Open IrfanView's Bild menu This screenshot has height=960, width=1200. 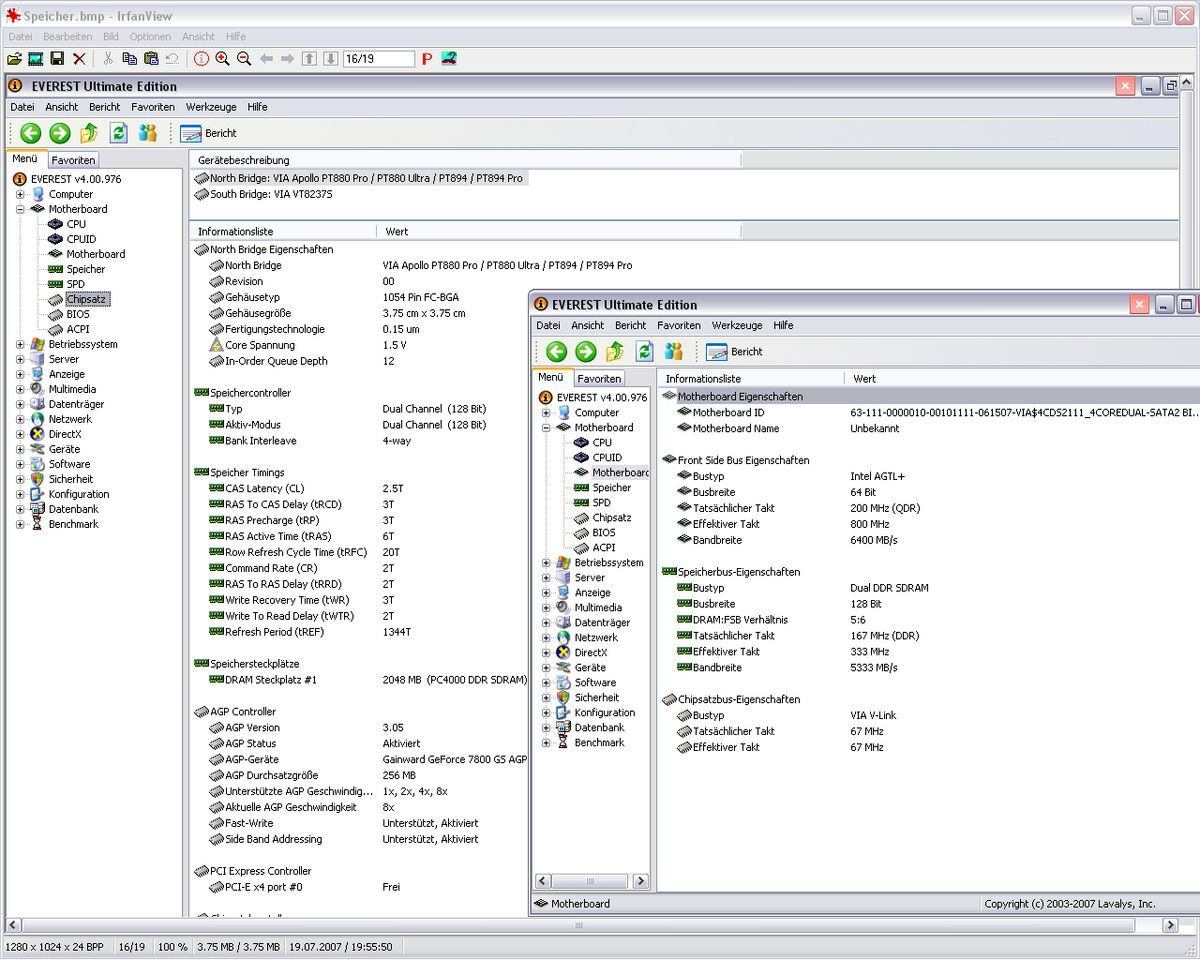[111, 37]
